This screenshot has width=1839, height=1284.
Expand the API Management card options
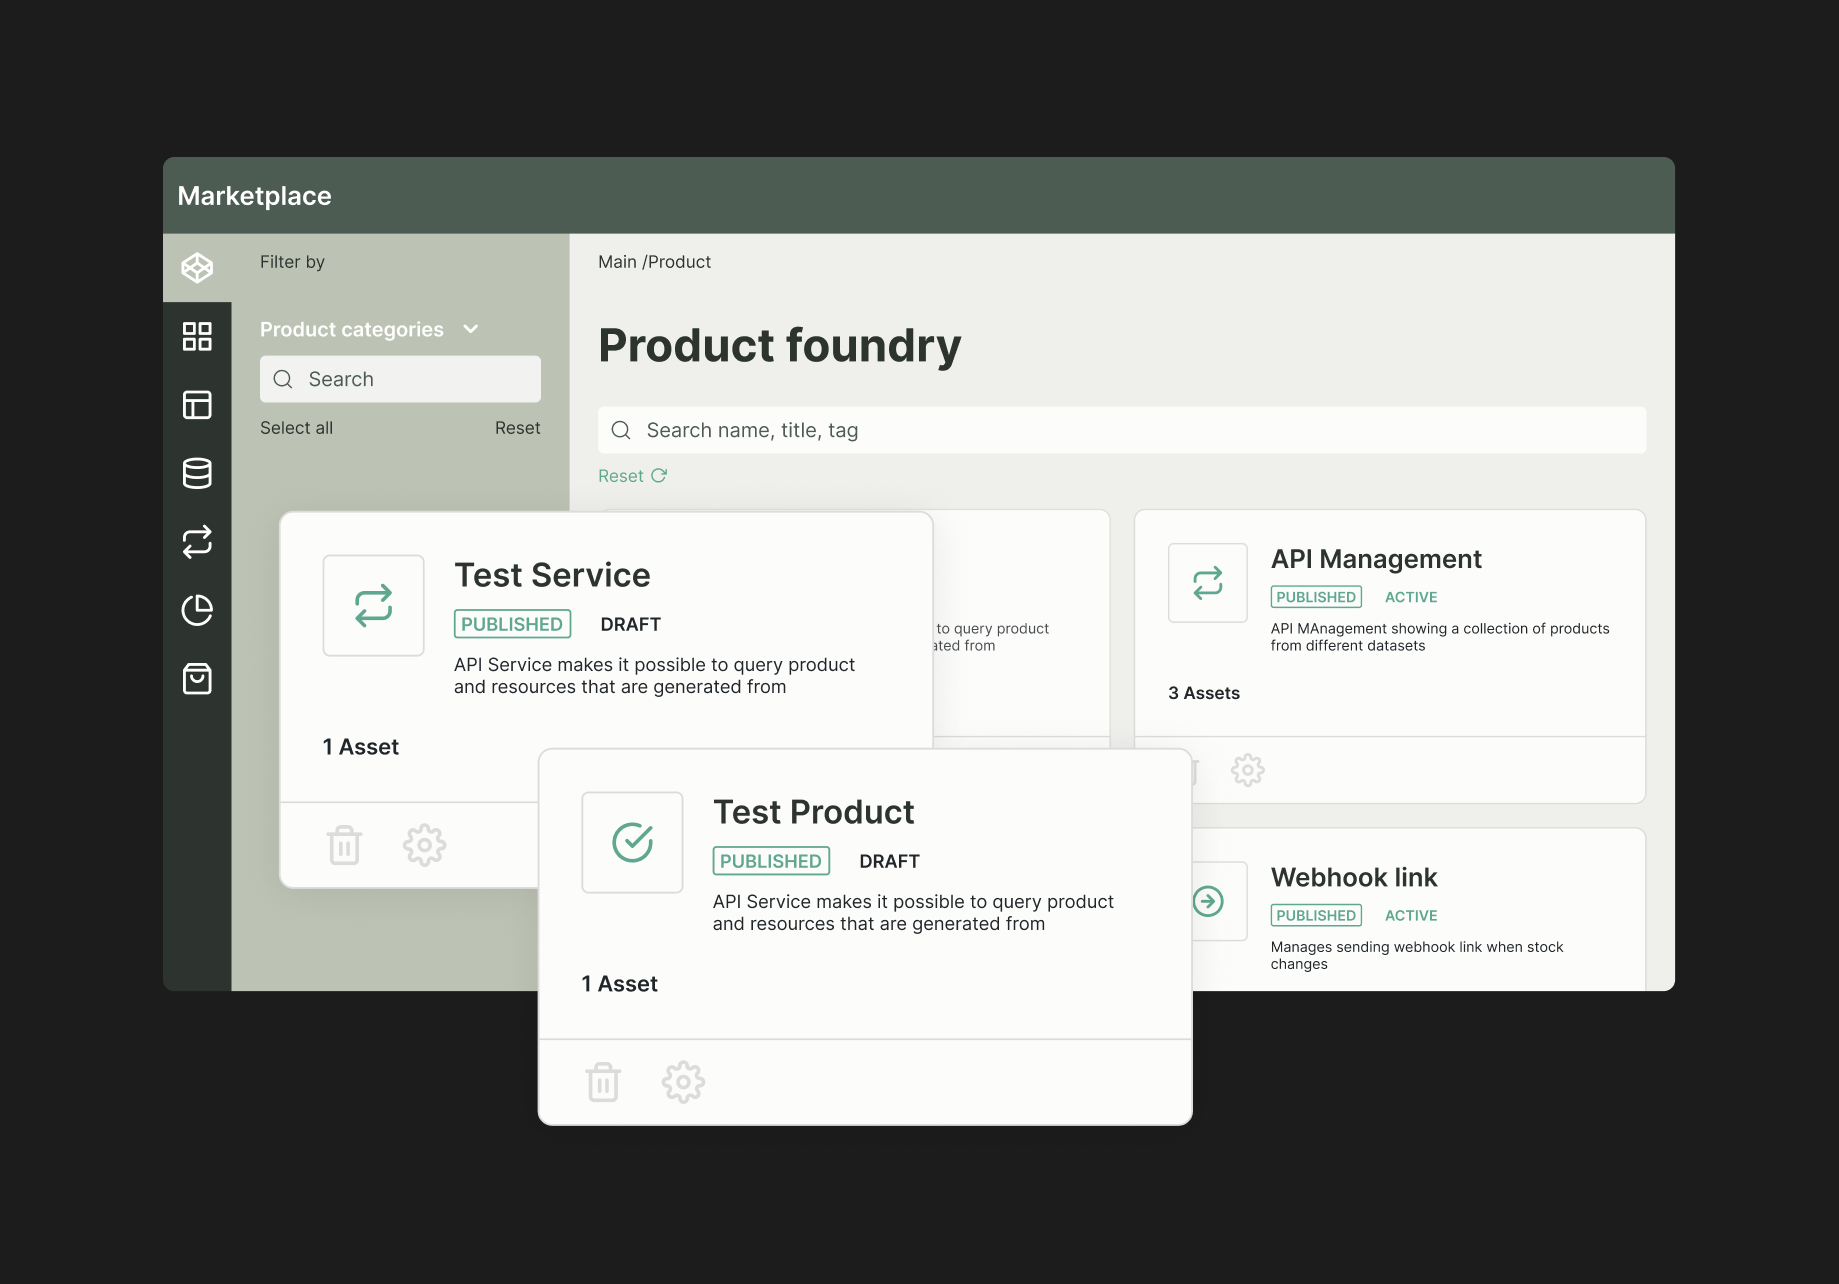coord(1248,770)
